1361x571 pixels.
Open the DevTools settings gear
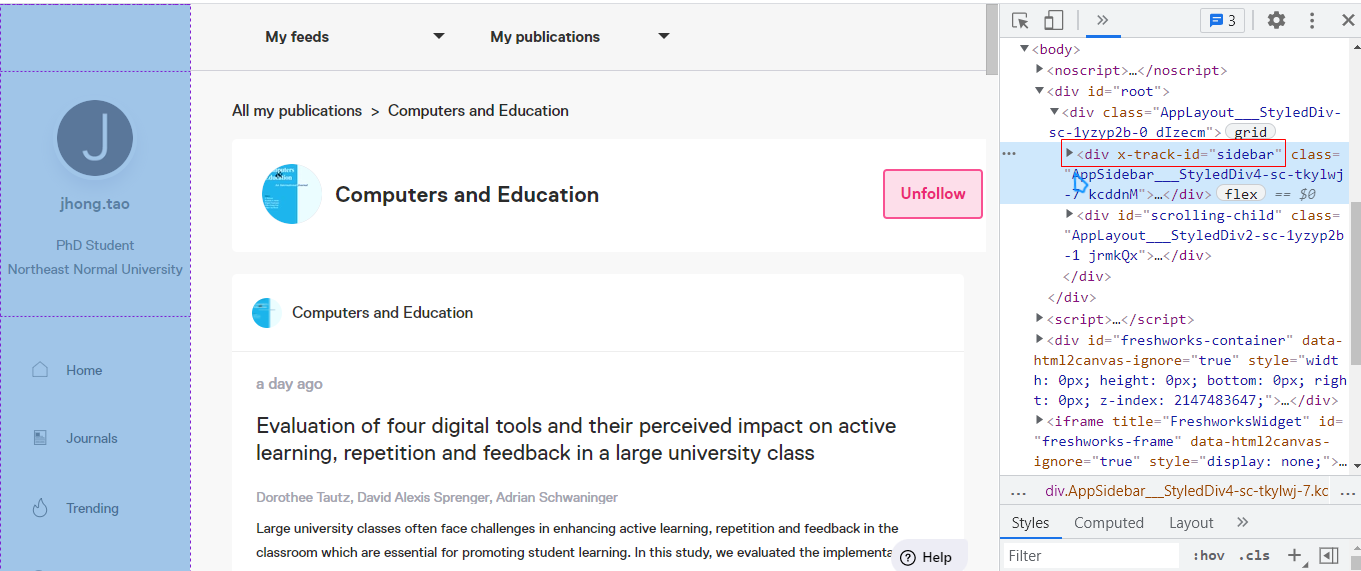1276,20
